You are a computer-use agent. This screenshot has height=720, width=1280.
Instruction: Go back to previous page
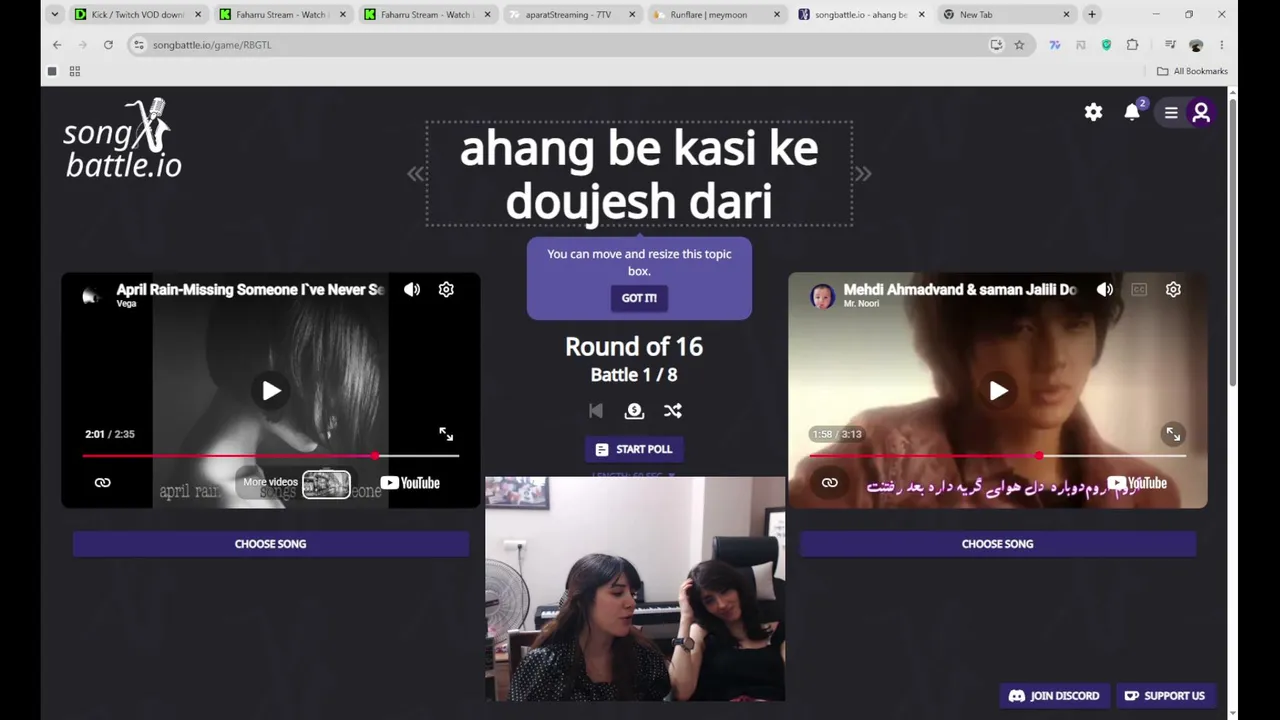(x=57, y=45)
